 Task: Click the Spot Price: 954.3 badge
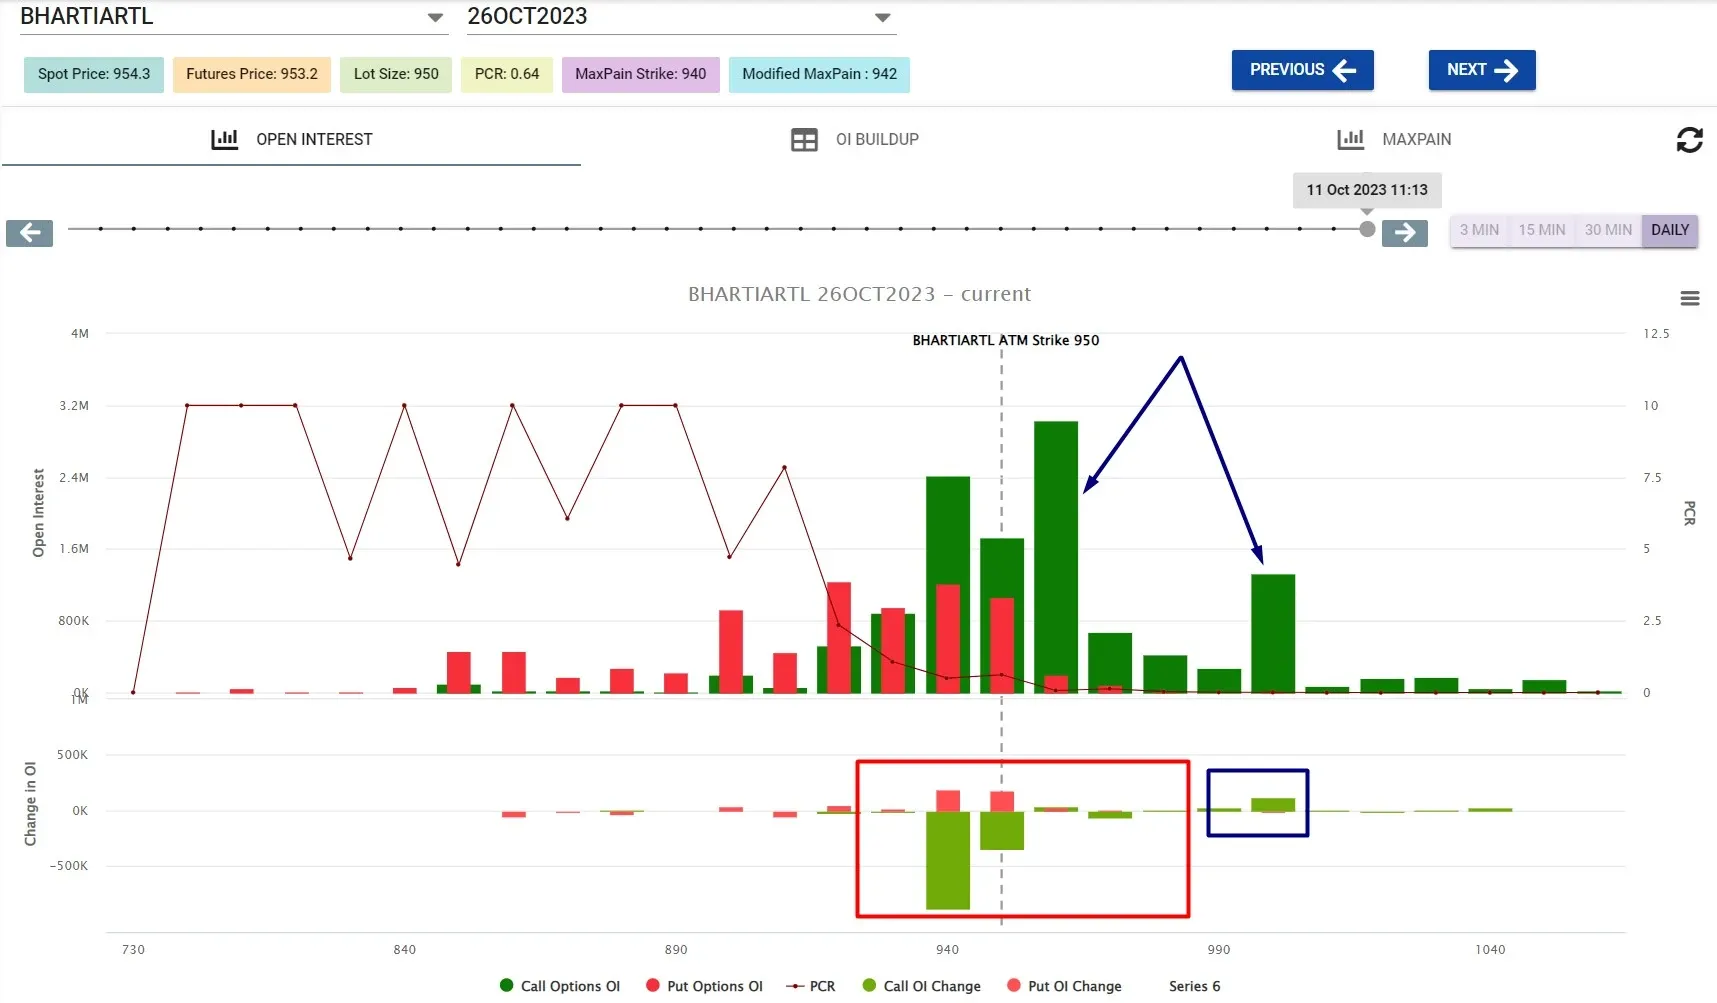[x=94, y=74]
